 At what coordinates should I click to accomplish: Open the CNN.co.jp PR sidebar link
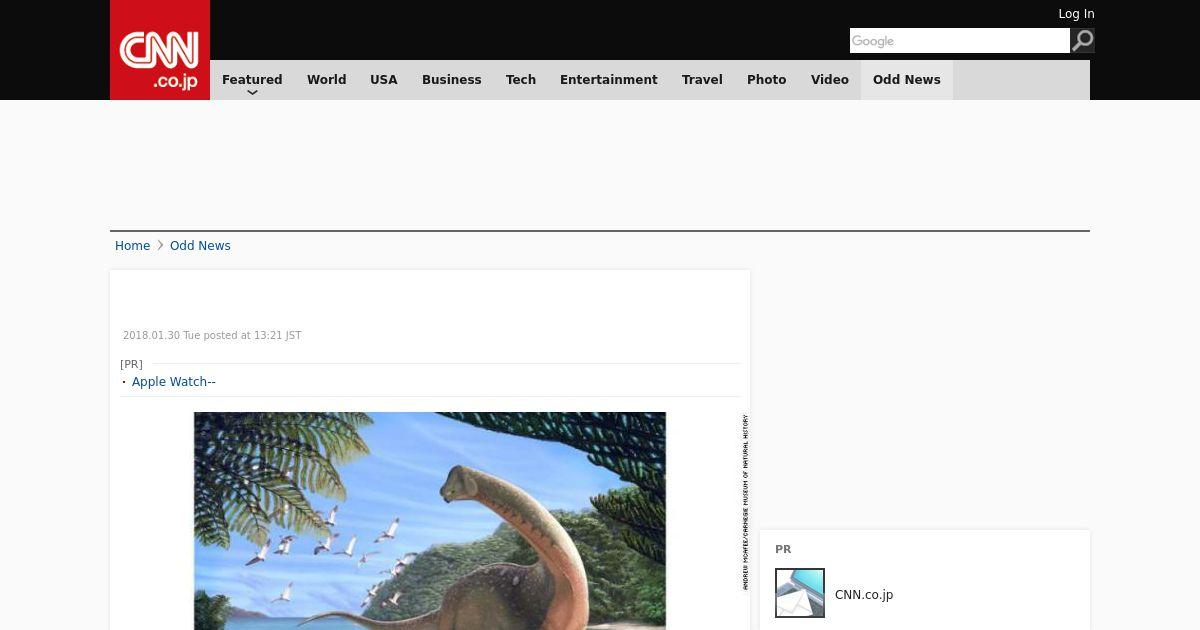tap(864, 595)
